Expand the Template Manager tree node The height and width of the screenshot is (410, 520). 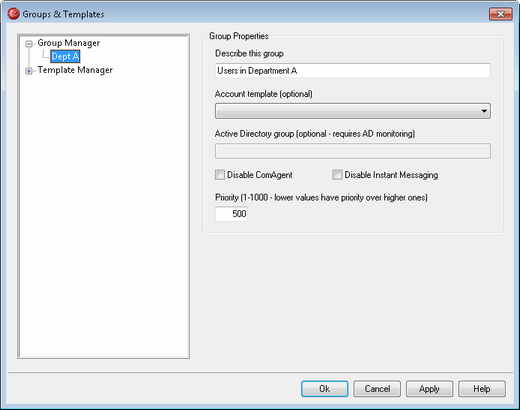[x=29, y=71]
